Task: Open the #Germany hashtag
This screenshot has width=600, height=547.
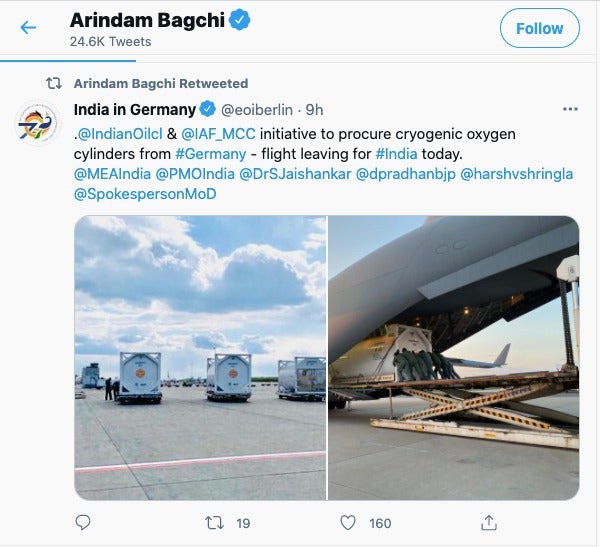Action: [211, 154]
